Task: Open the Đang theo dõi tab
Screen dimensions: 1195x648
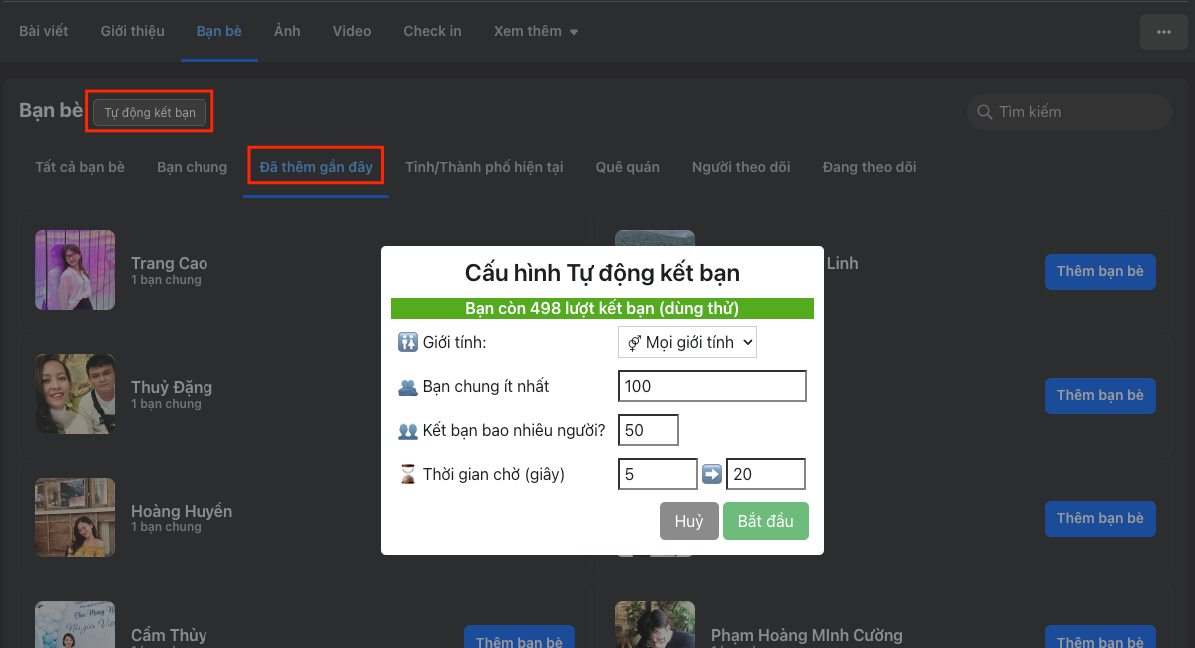Action: tap(870, 167)
